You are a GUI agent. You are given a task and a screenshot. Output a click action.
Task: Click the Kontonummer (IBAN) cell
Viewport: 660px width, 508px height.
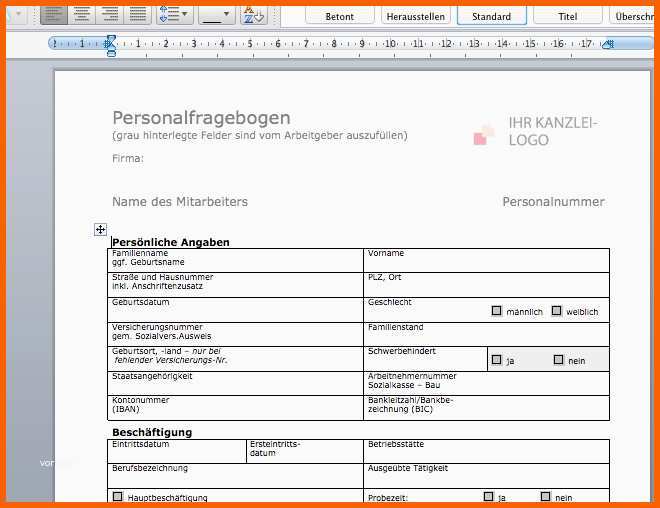click(x=235, y=408)
